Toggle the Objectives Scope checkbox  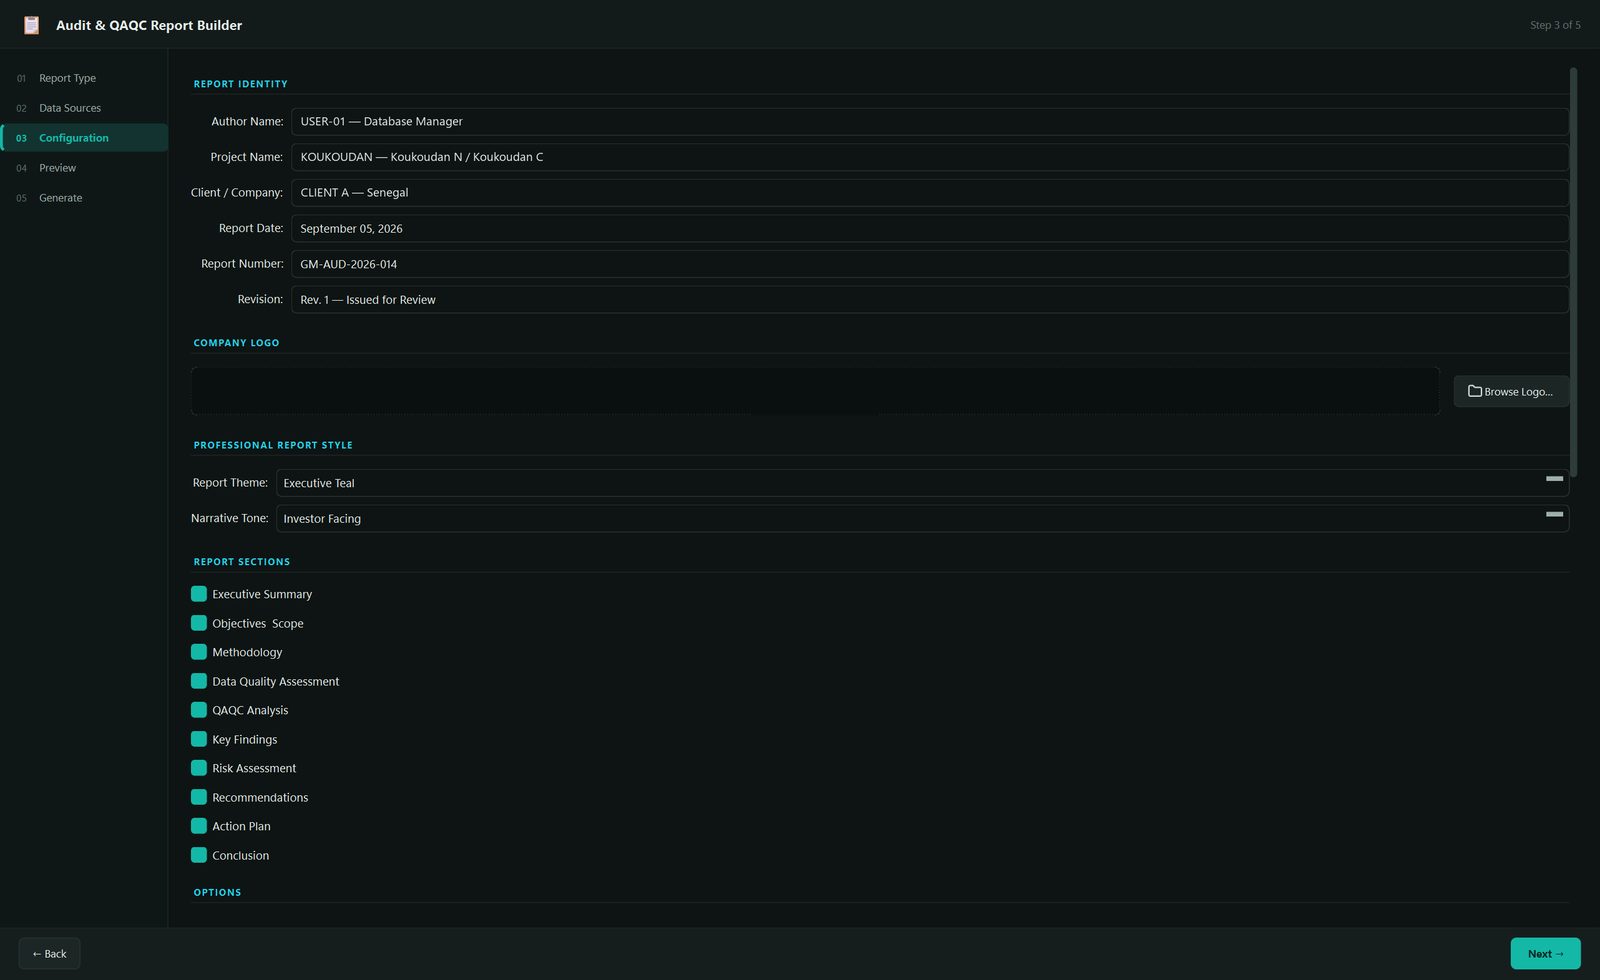click(199, 623)
